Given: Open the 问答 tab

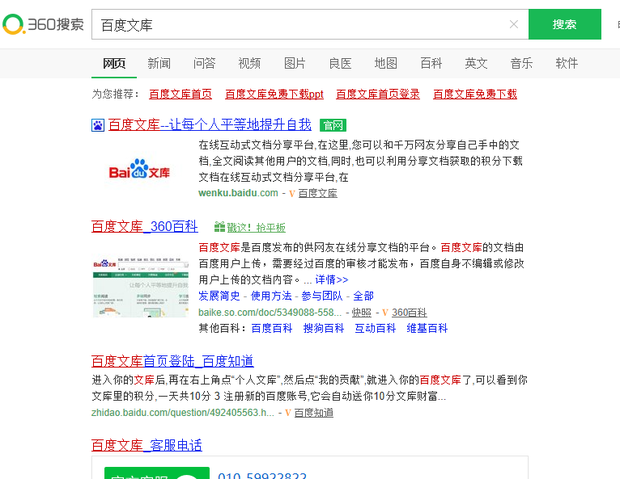Looking at the screenshot, I should 204,63.
